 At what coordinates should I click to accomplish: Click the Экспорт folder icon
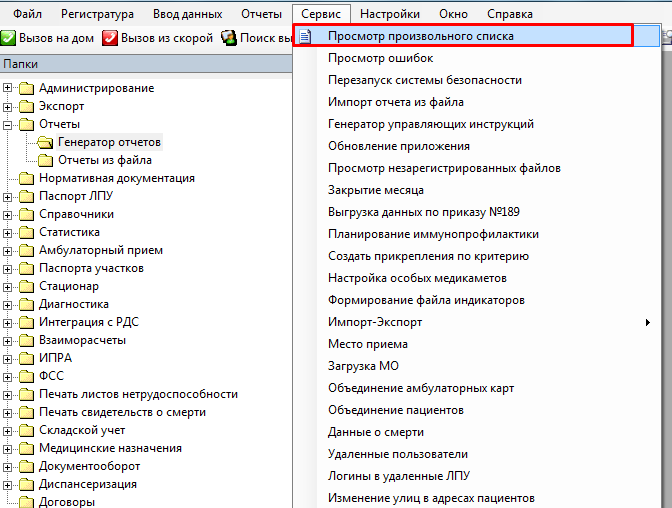(x=27, y=106)
